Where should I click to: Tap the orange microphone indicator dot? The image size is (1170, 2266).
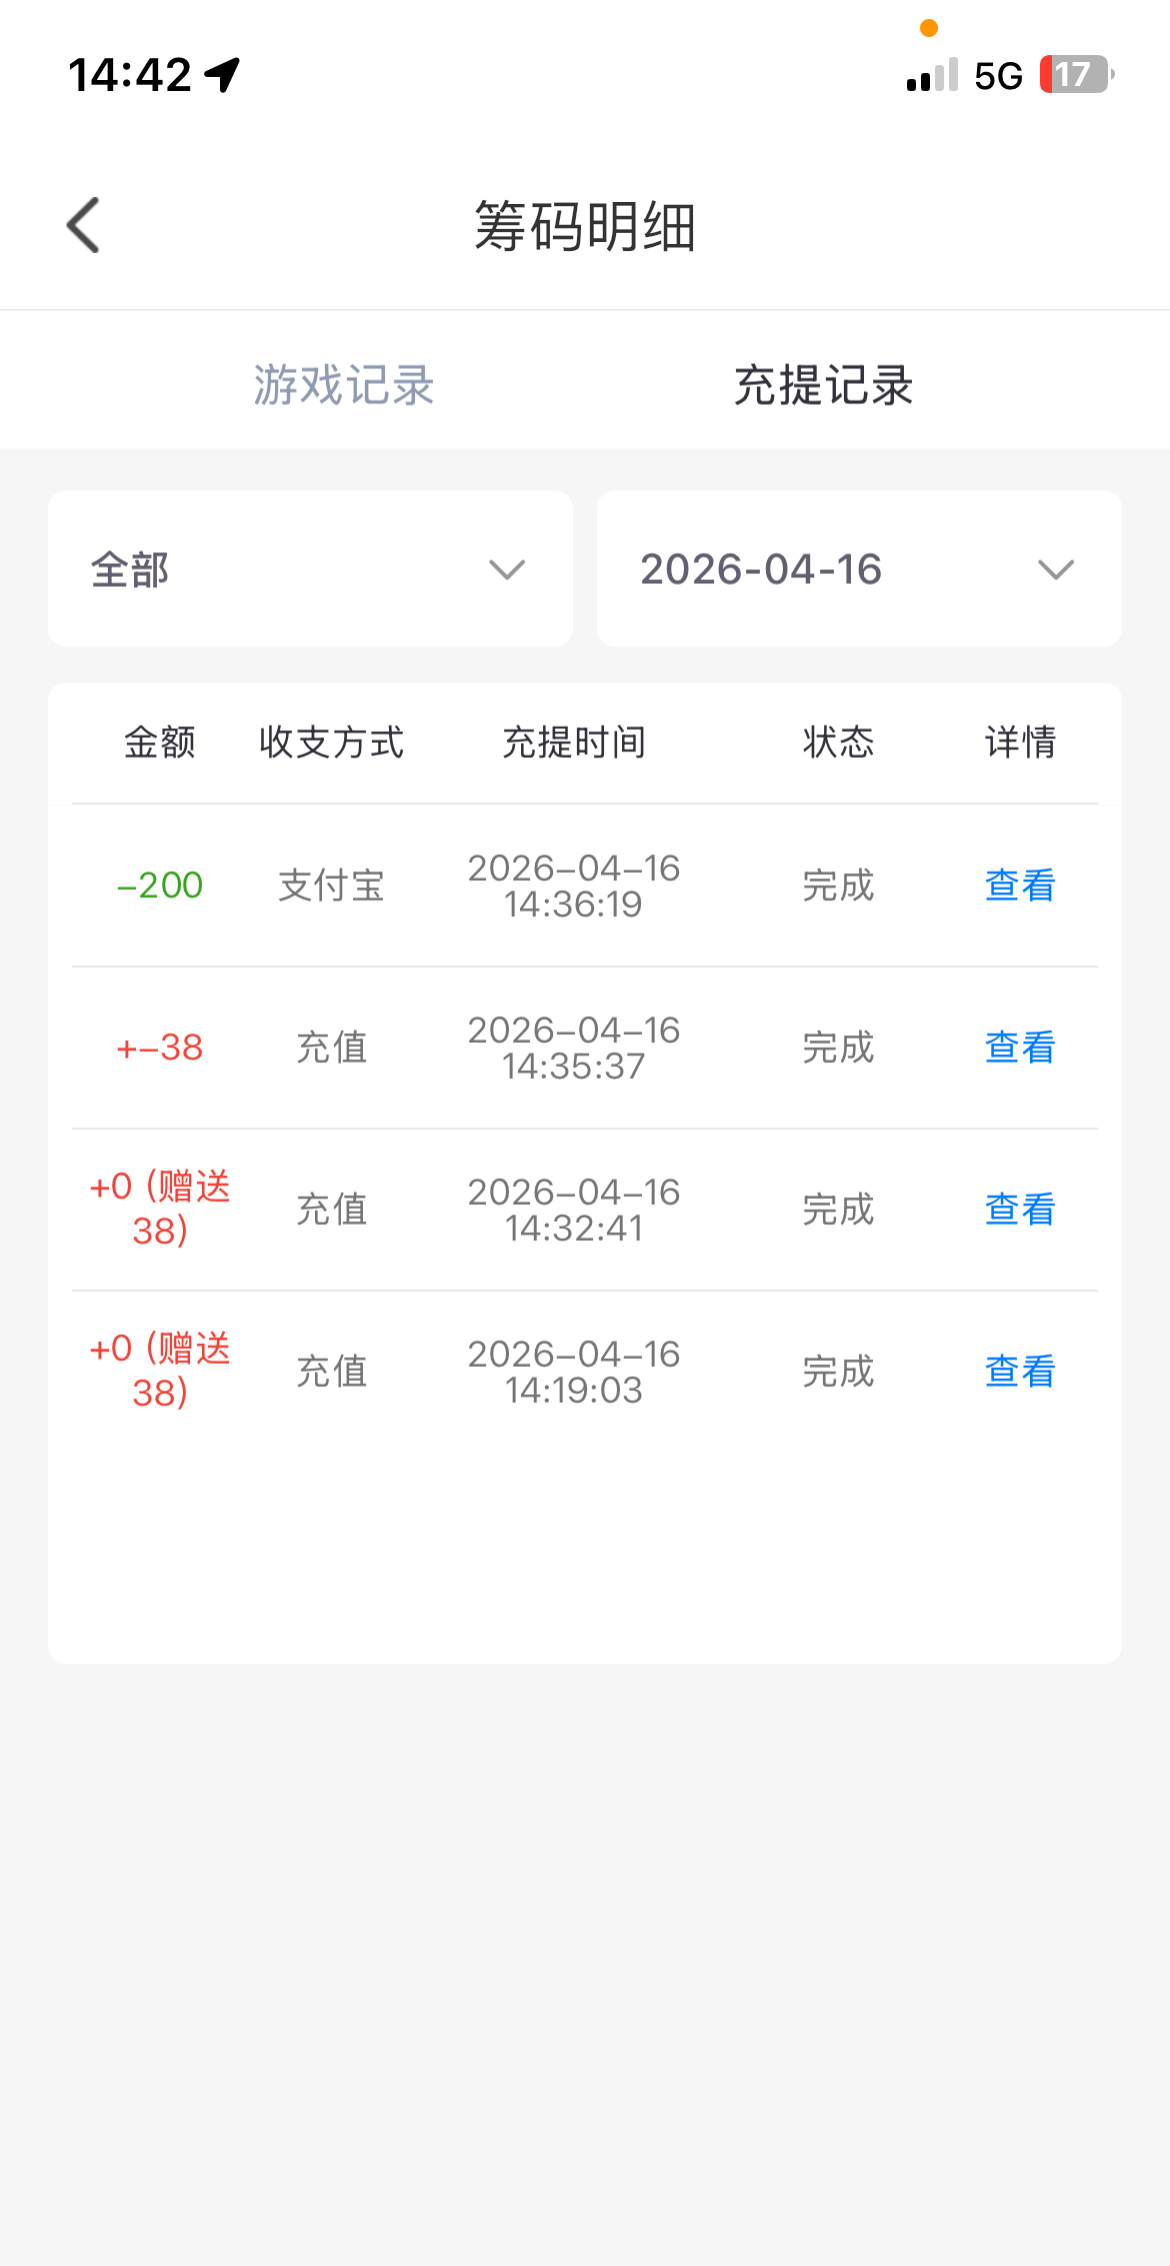tap(929, 28)
